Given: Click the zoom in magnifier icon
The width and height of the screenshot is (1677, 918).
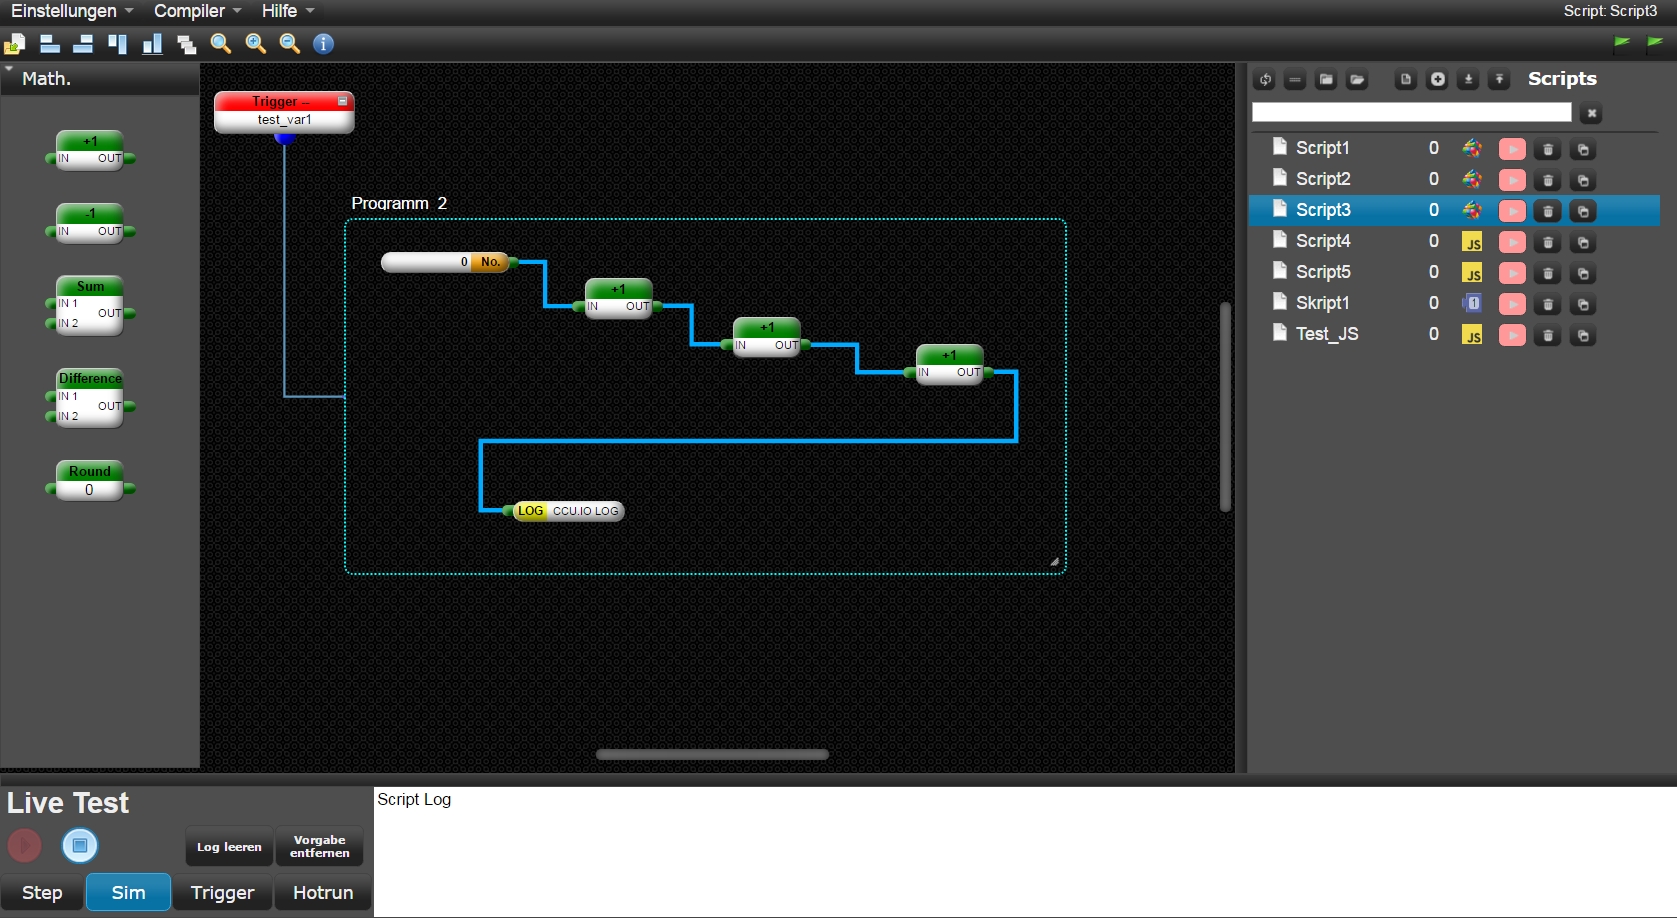Looking at the screenshot, I should (x=256, y=44).
